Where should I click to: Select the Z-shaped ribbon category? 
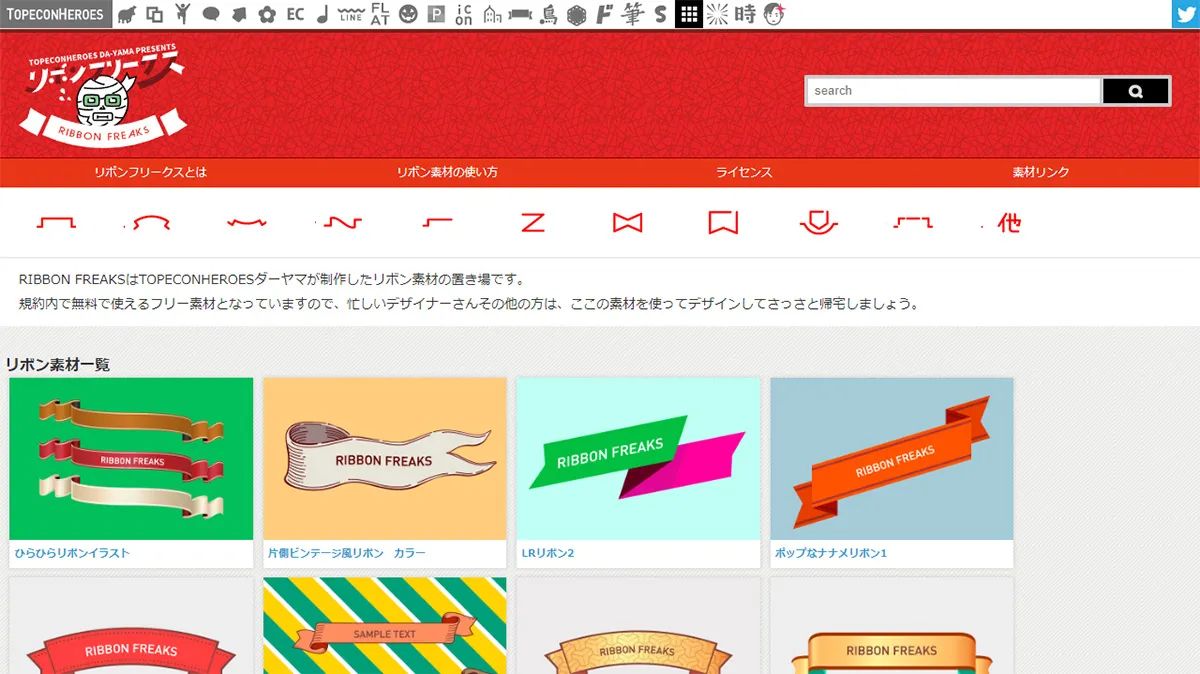click(533, 222)
